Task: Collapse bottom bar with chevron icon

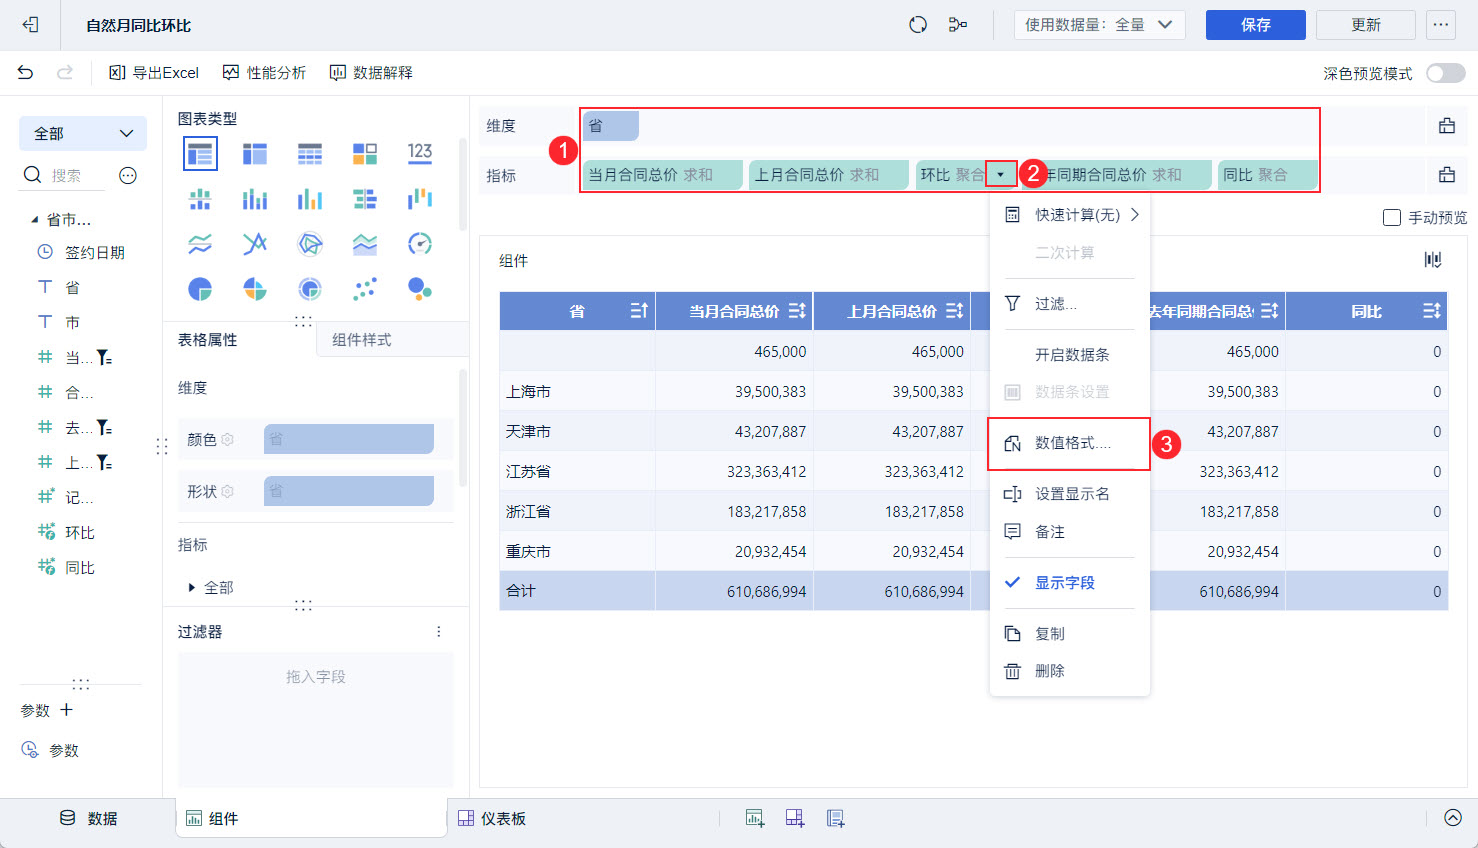Action: (1453, 818)
